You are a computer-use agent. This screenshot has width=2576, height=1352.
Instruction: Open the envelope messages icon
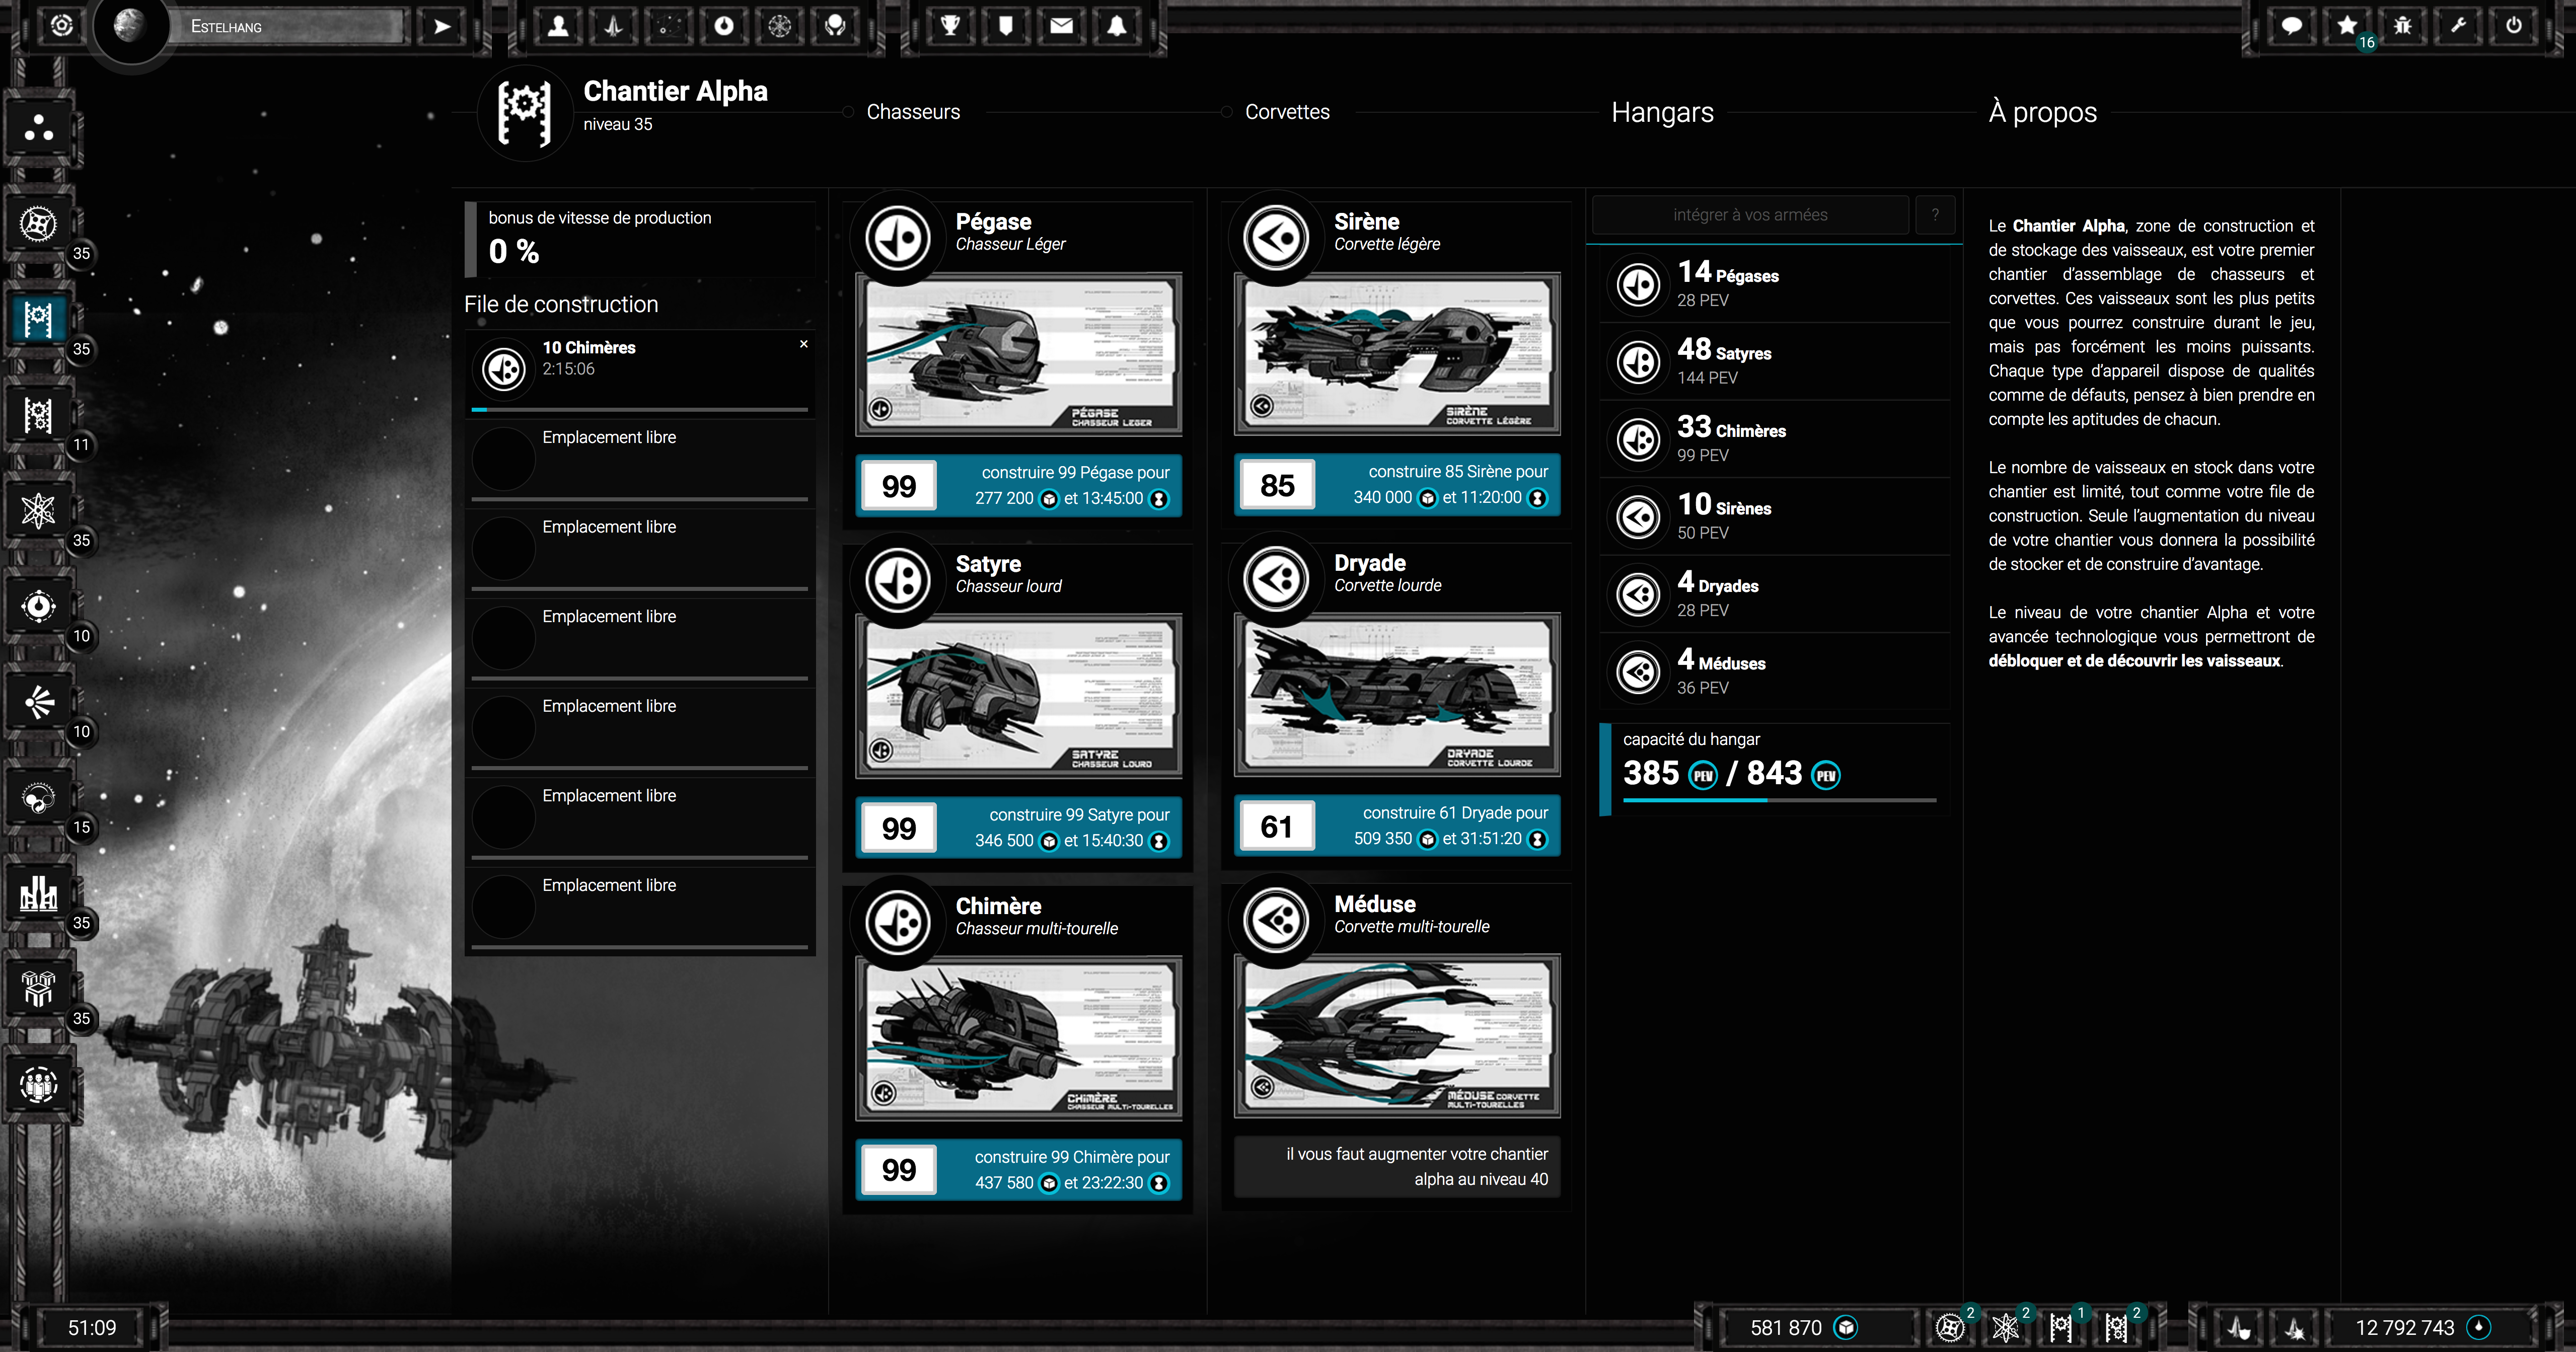coord(1061,26)
